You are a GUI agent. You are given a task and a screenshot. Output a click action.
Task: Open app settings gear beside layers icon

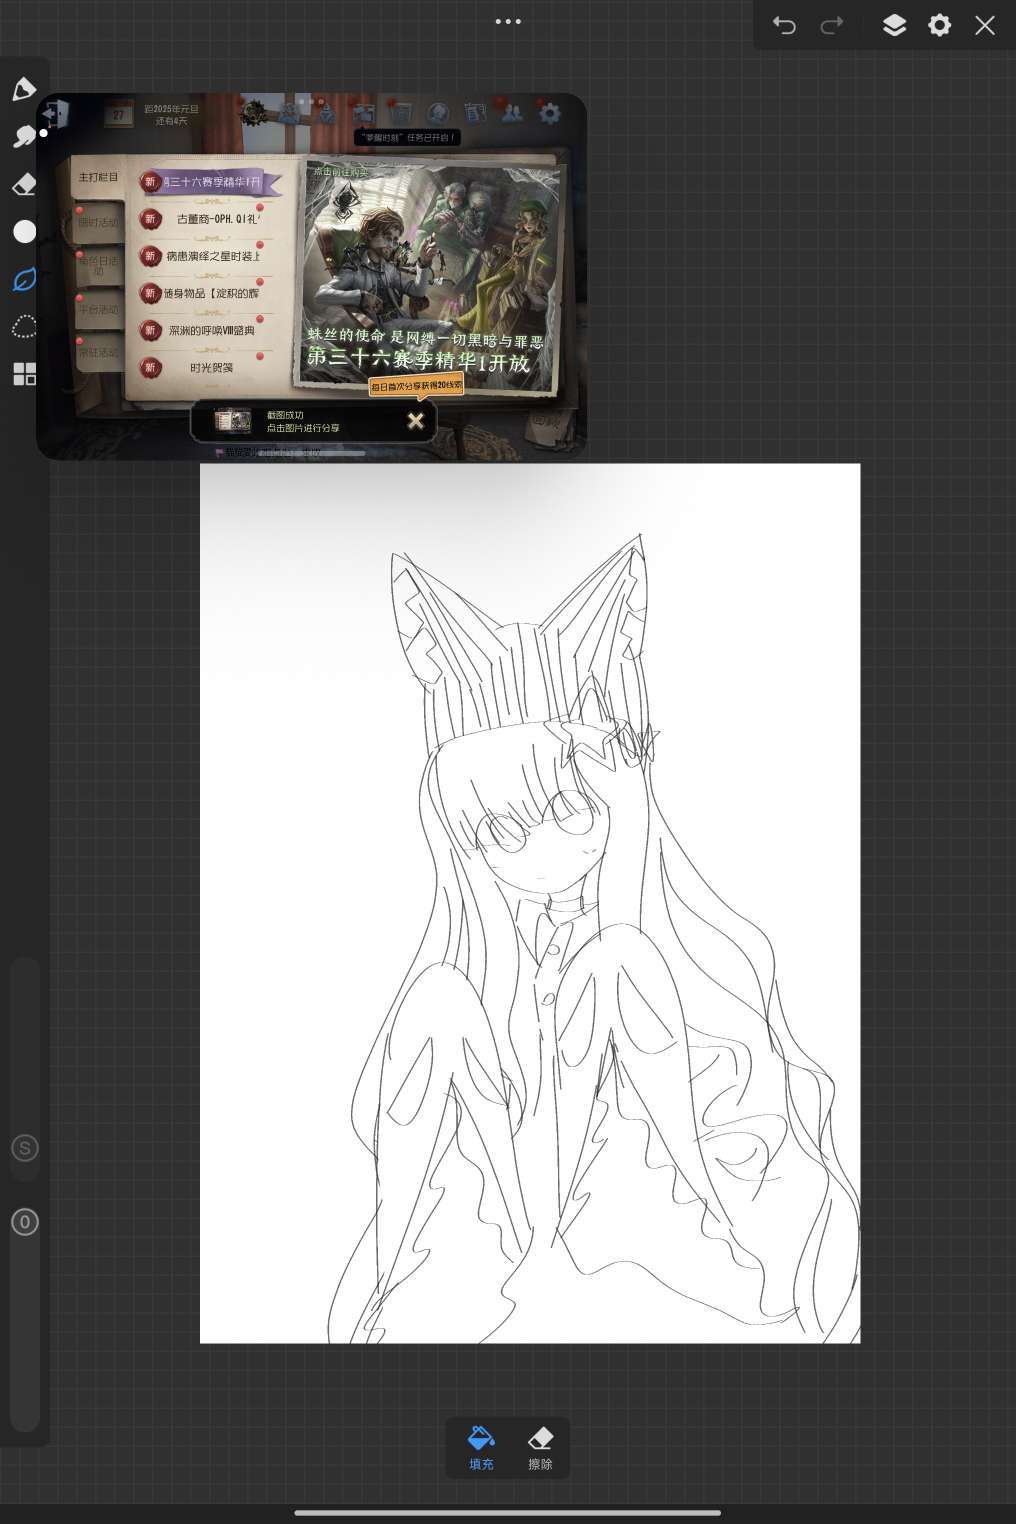[939, 25]
